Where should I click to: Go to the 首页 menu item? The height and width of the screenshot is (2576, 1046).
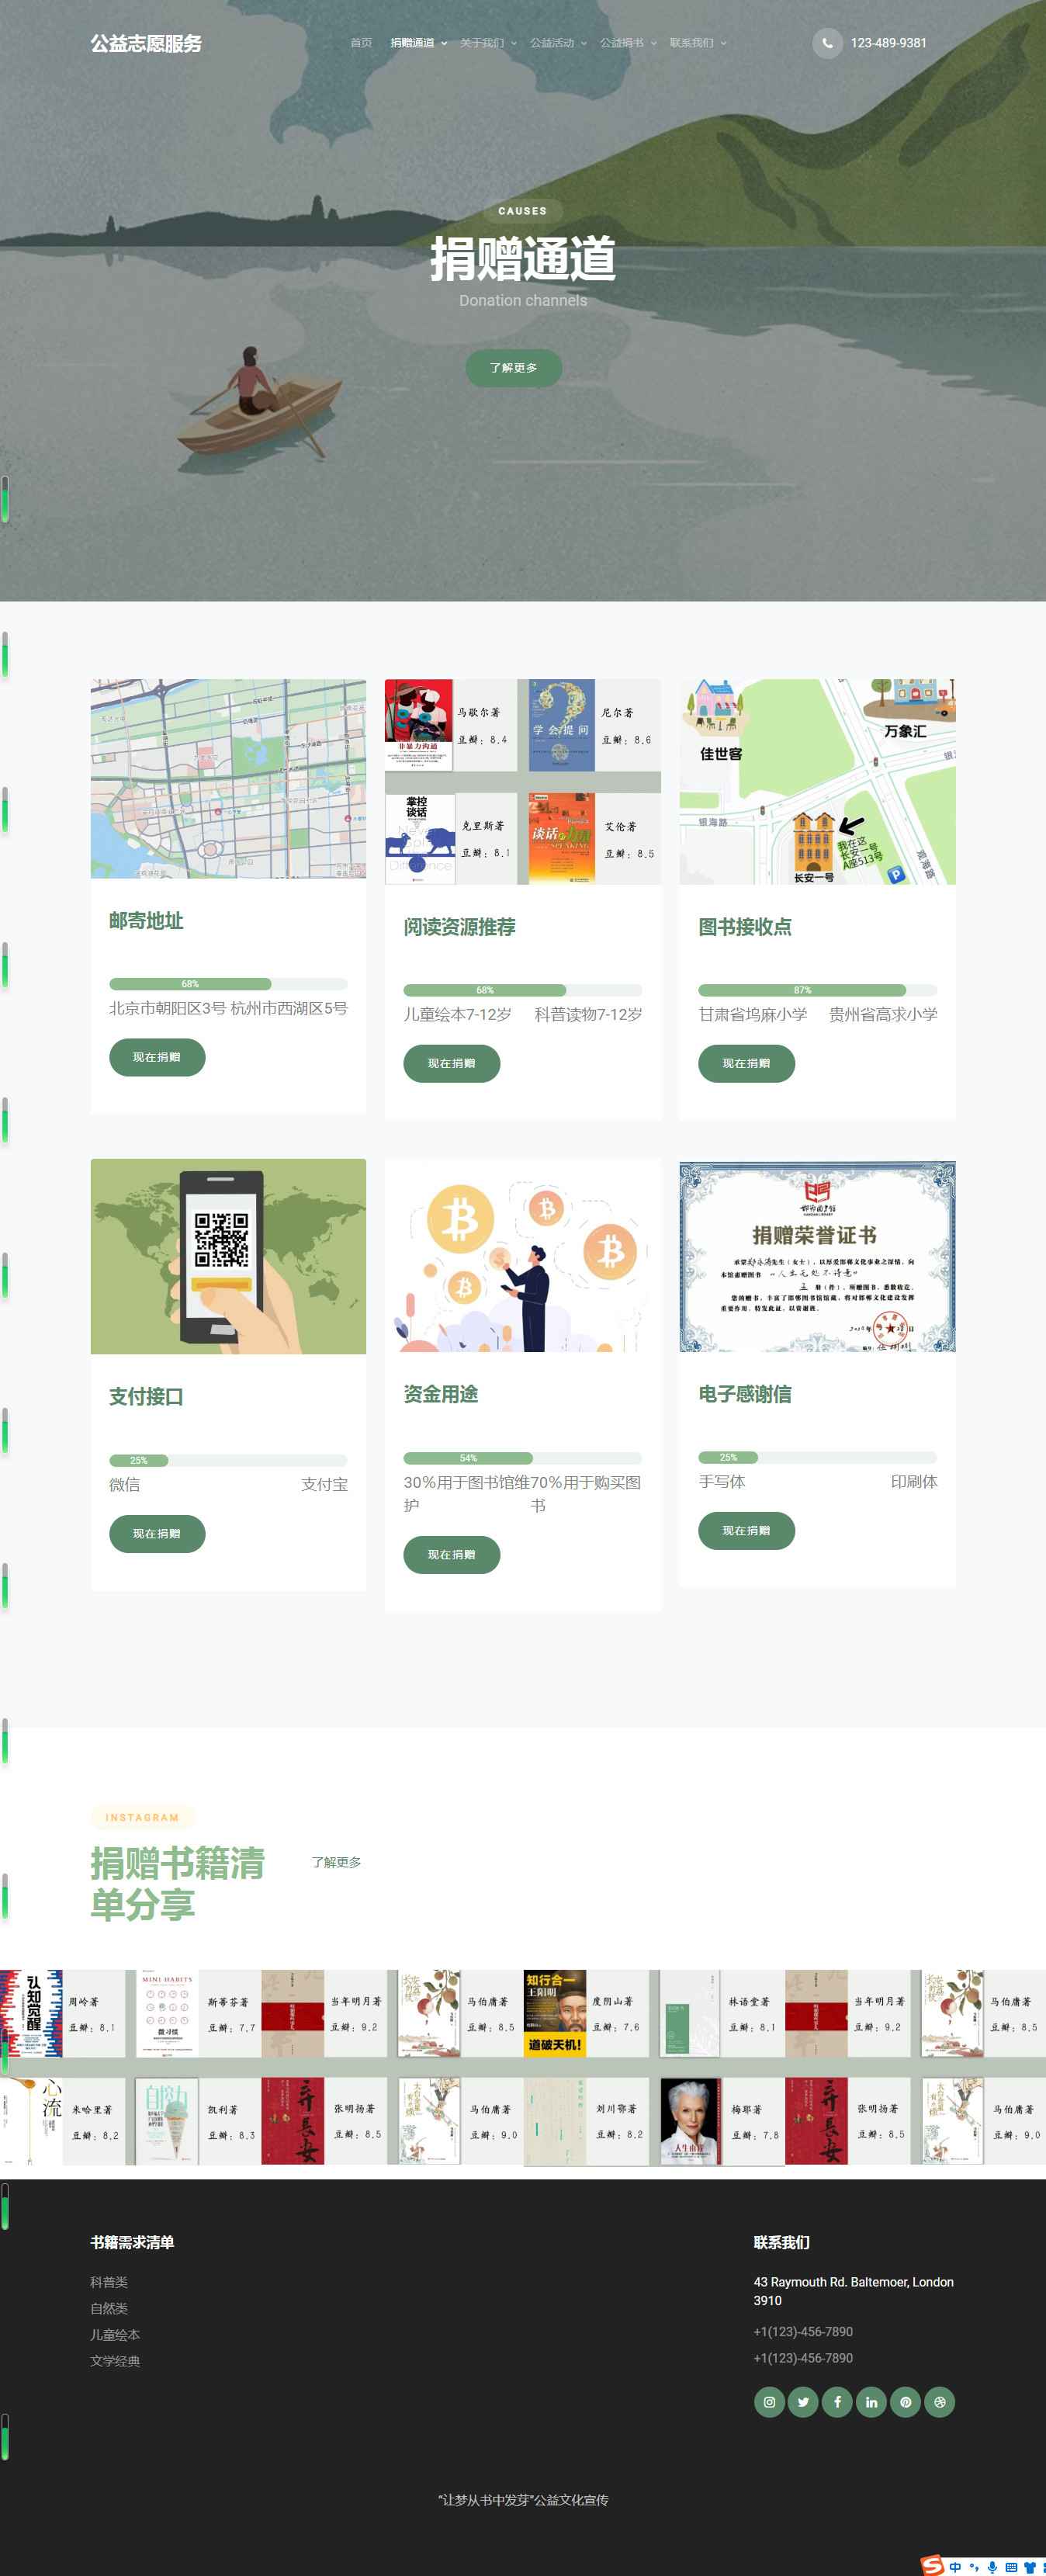361,43
